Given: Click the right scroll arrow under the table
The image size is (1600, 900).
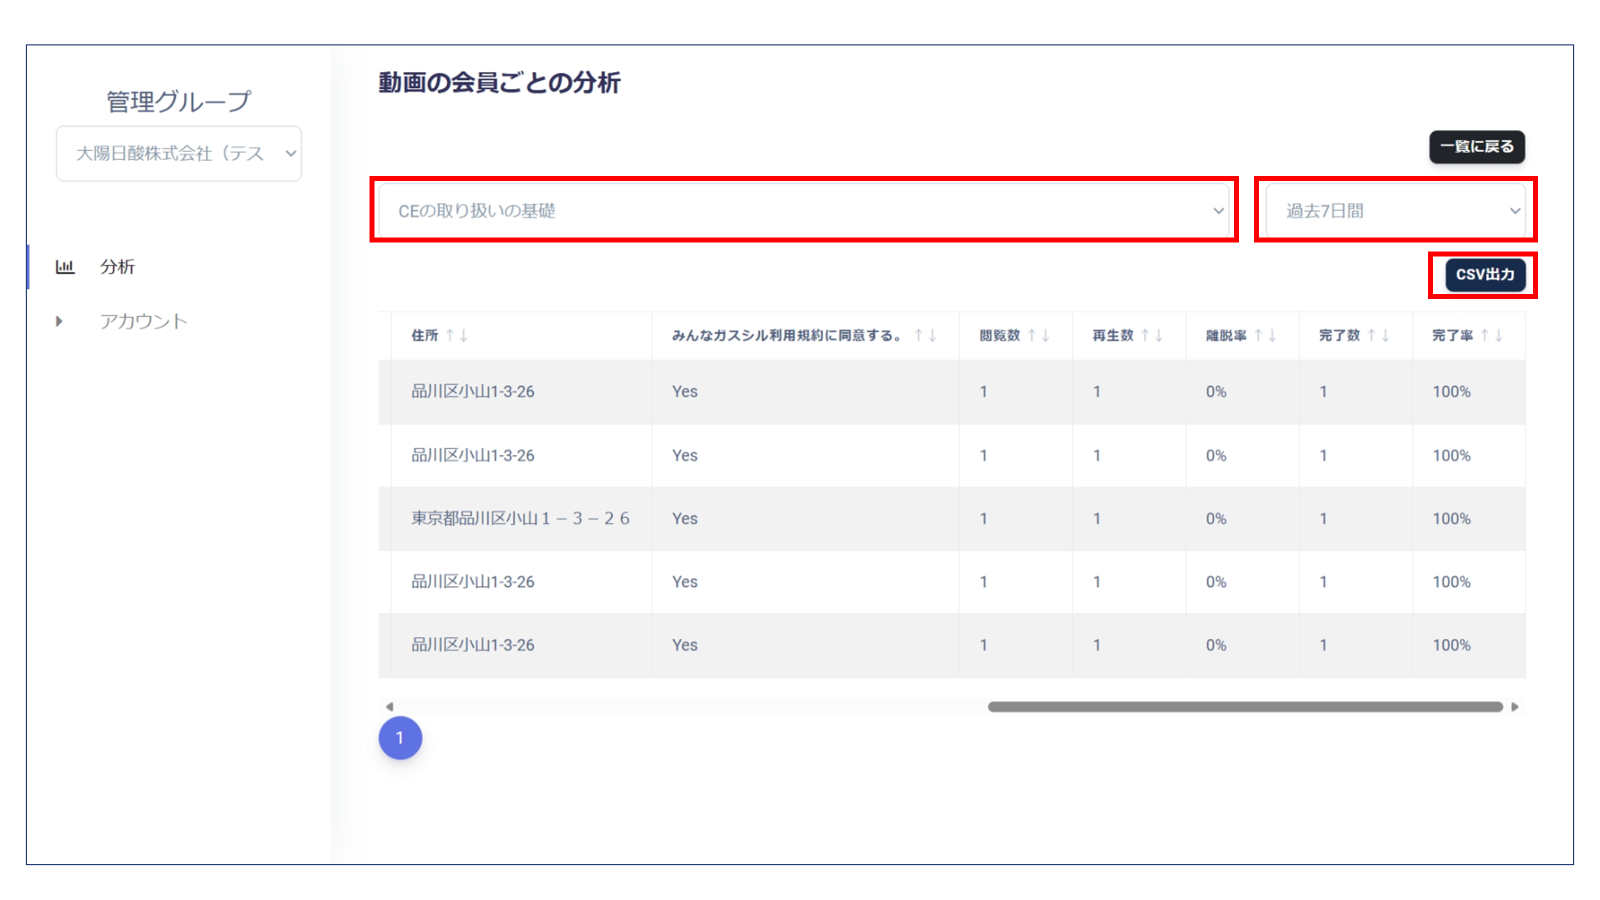Looking at the screenshot, I should [x=1515, y=706].
